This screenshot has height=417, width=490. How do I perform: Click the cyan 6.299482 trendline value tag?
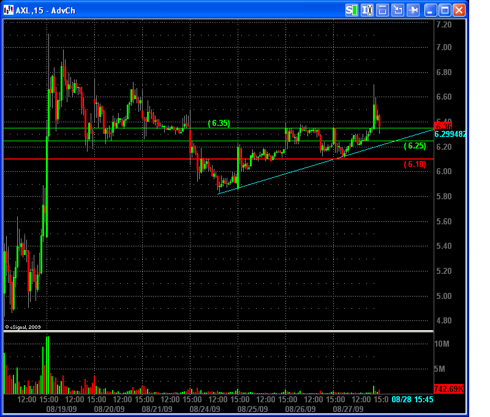coord(450,134)
